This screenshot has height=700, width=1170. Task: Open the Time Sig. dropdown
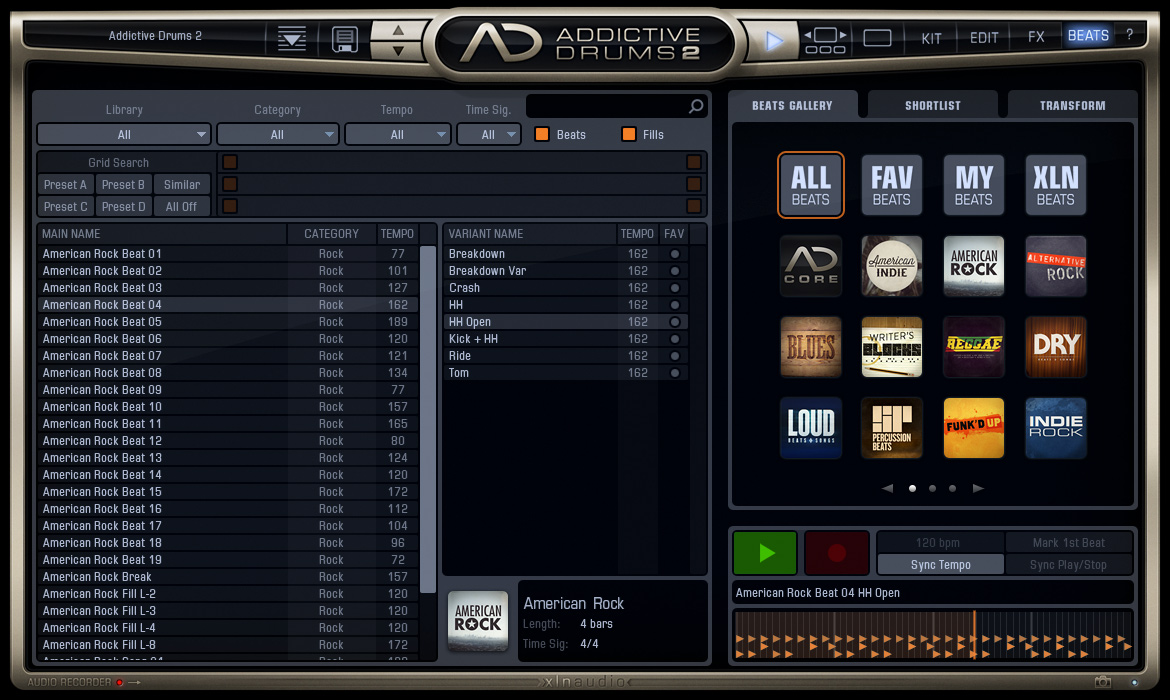tap(489, 134)
